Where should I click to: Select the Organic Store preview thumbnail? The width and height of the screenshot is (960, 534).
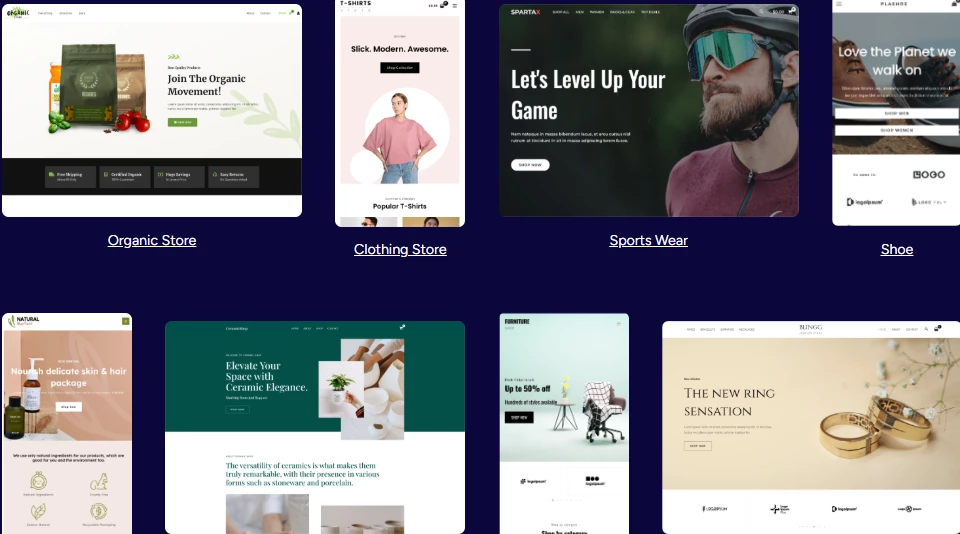(x=152, y=110)
